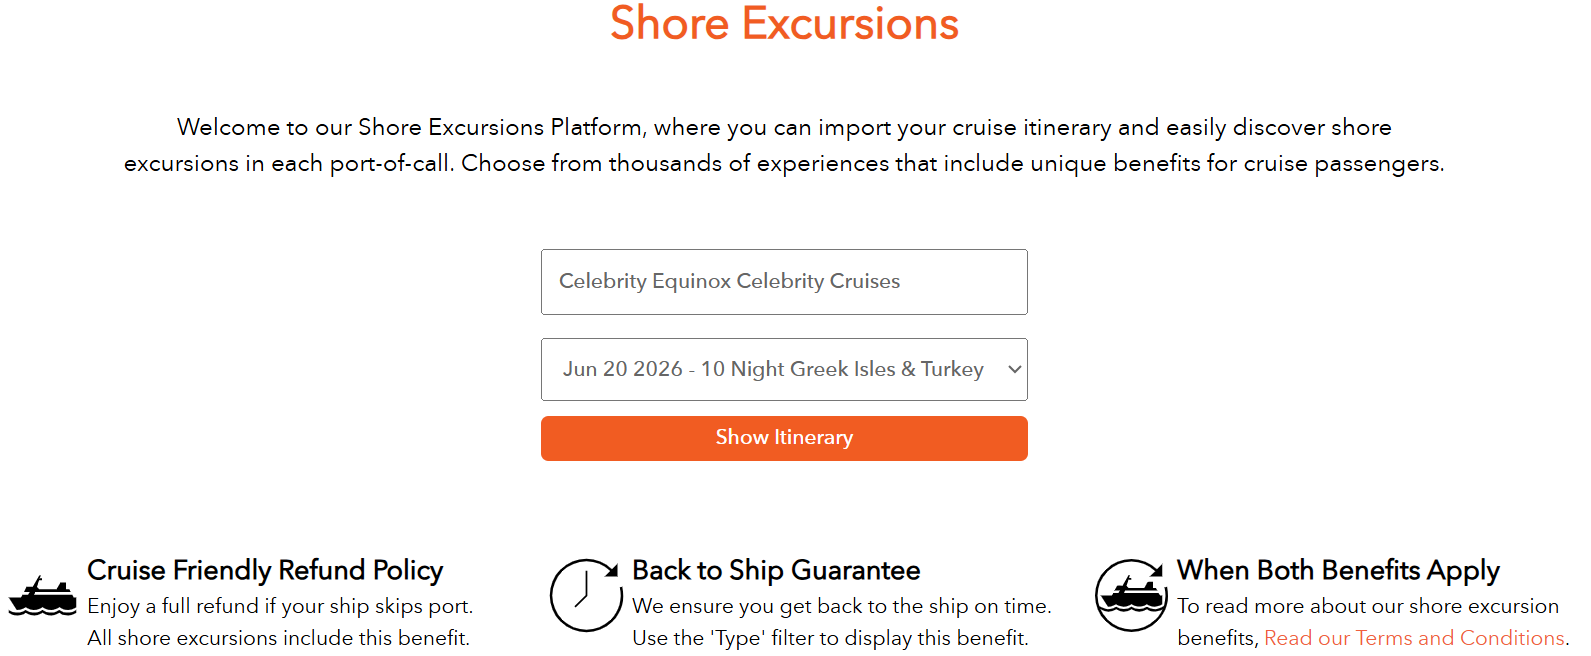1591x656 pixels.
Task: Click the Shore Excursions page heading
Action: point(784,24)
